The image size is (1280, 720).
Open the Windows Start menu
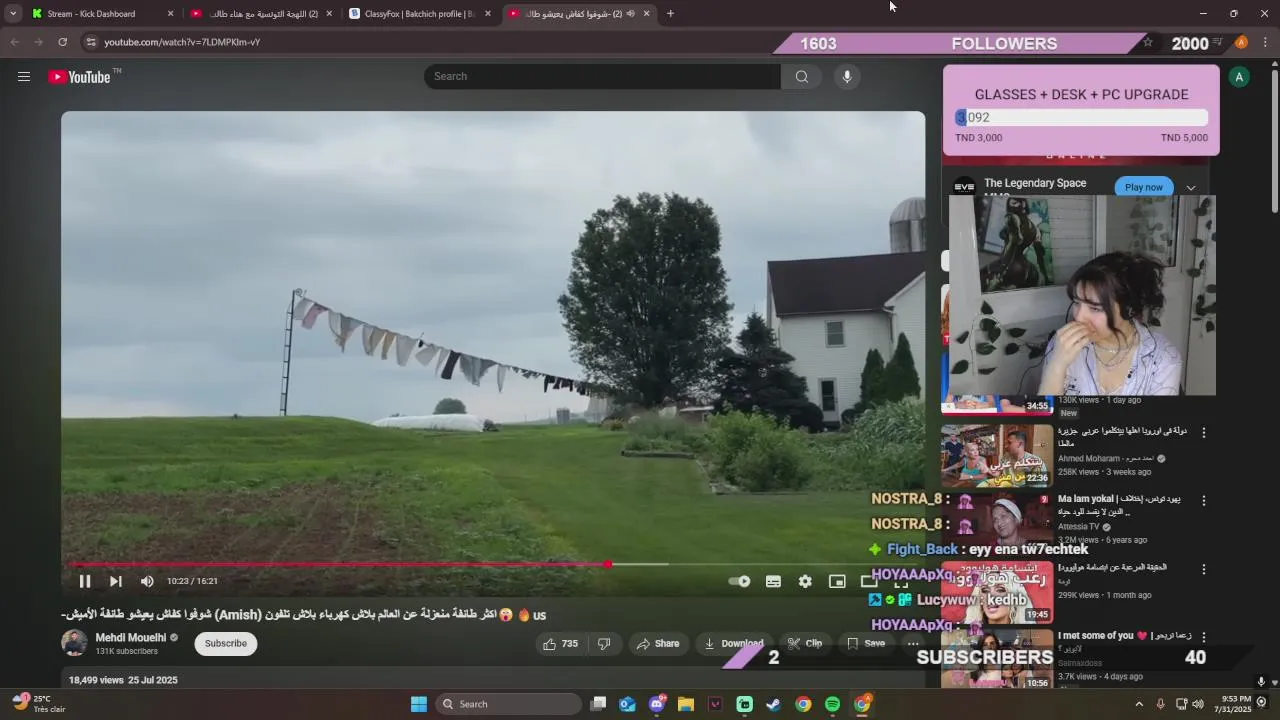419,704
